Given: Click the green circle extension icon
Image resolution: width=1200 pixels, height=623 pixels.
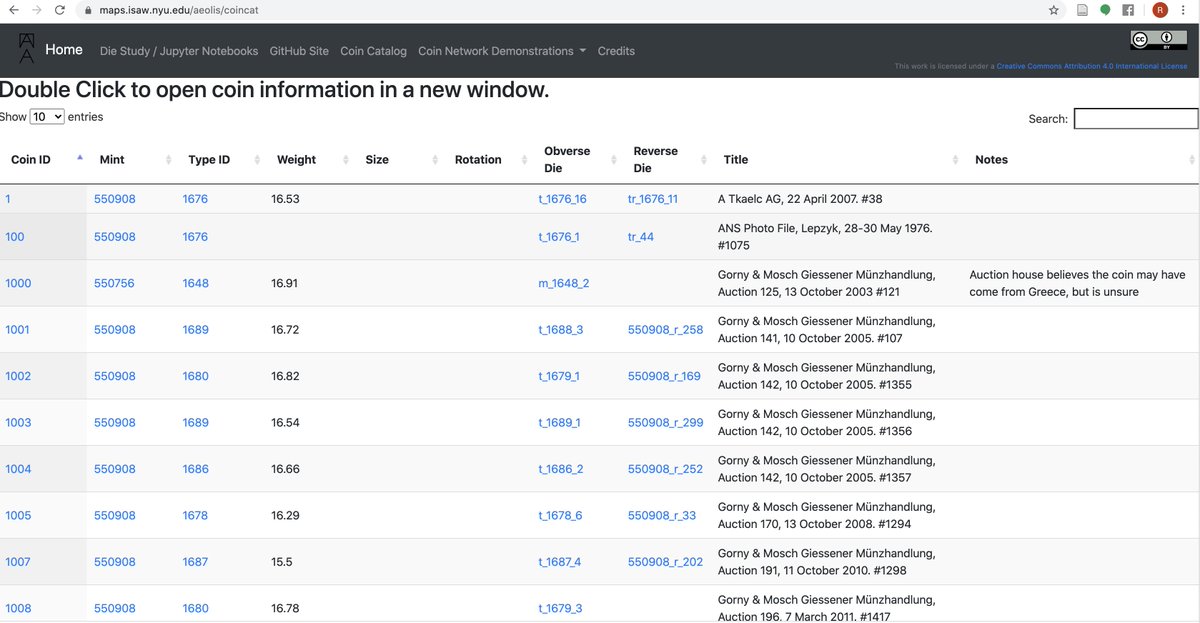Looking at the screenshot, I should point(1105,10).
